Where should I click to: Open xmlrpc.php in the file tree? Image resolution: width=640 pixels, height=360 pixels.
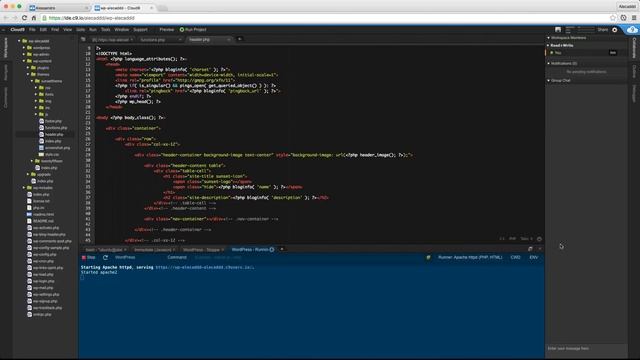click(42, 314)
